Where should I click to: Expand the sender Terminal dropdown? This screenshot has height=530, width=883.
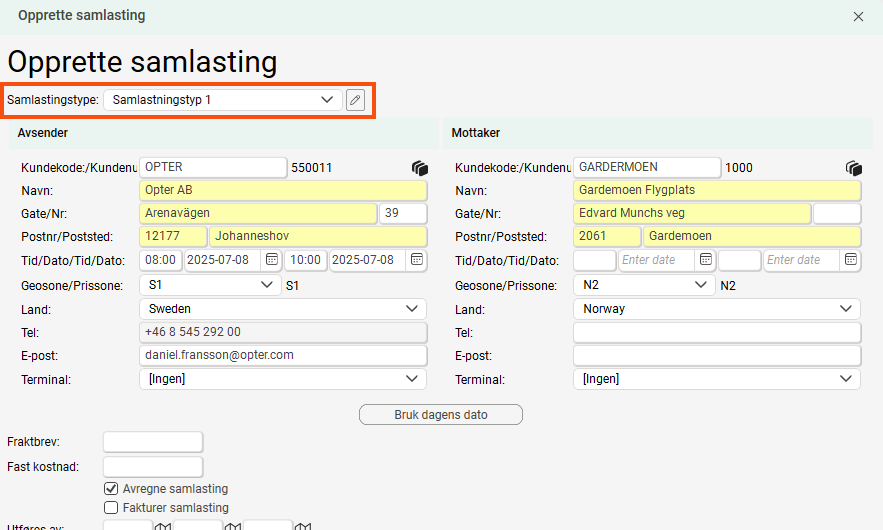pyautogui.click(x=412, y=379)
